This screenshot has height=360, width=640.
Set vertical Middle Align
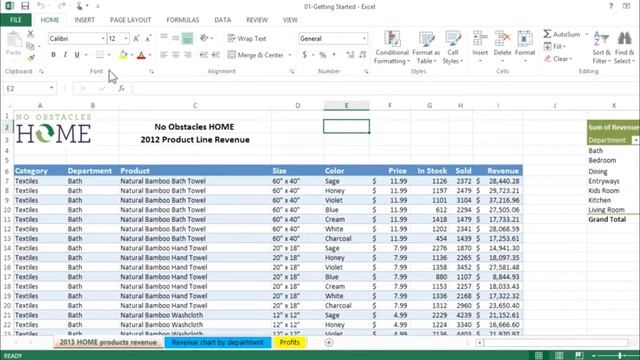[x=176, y=38]
